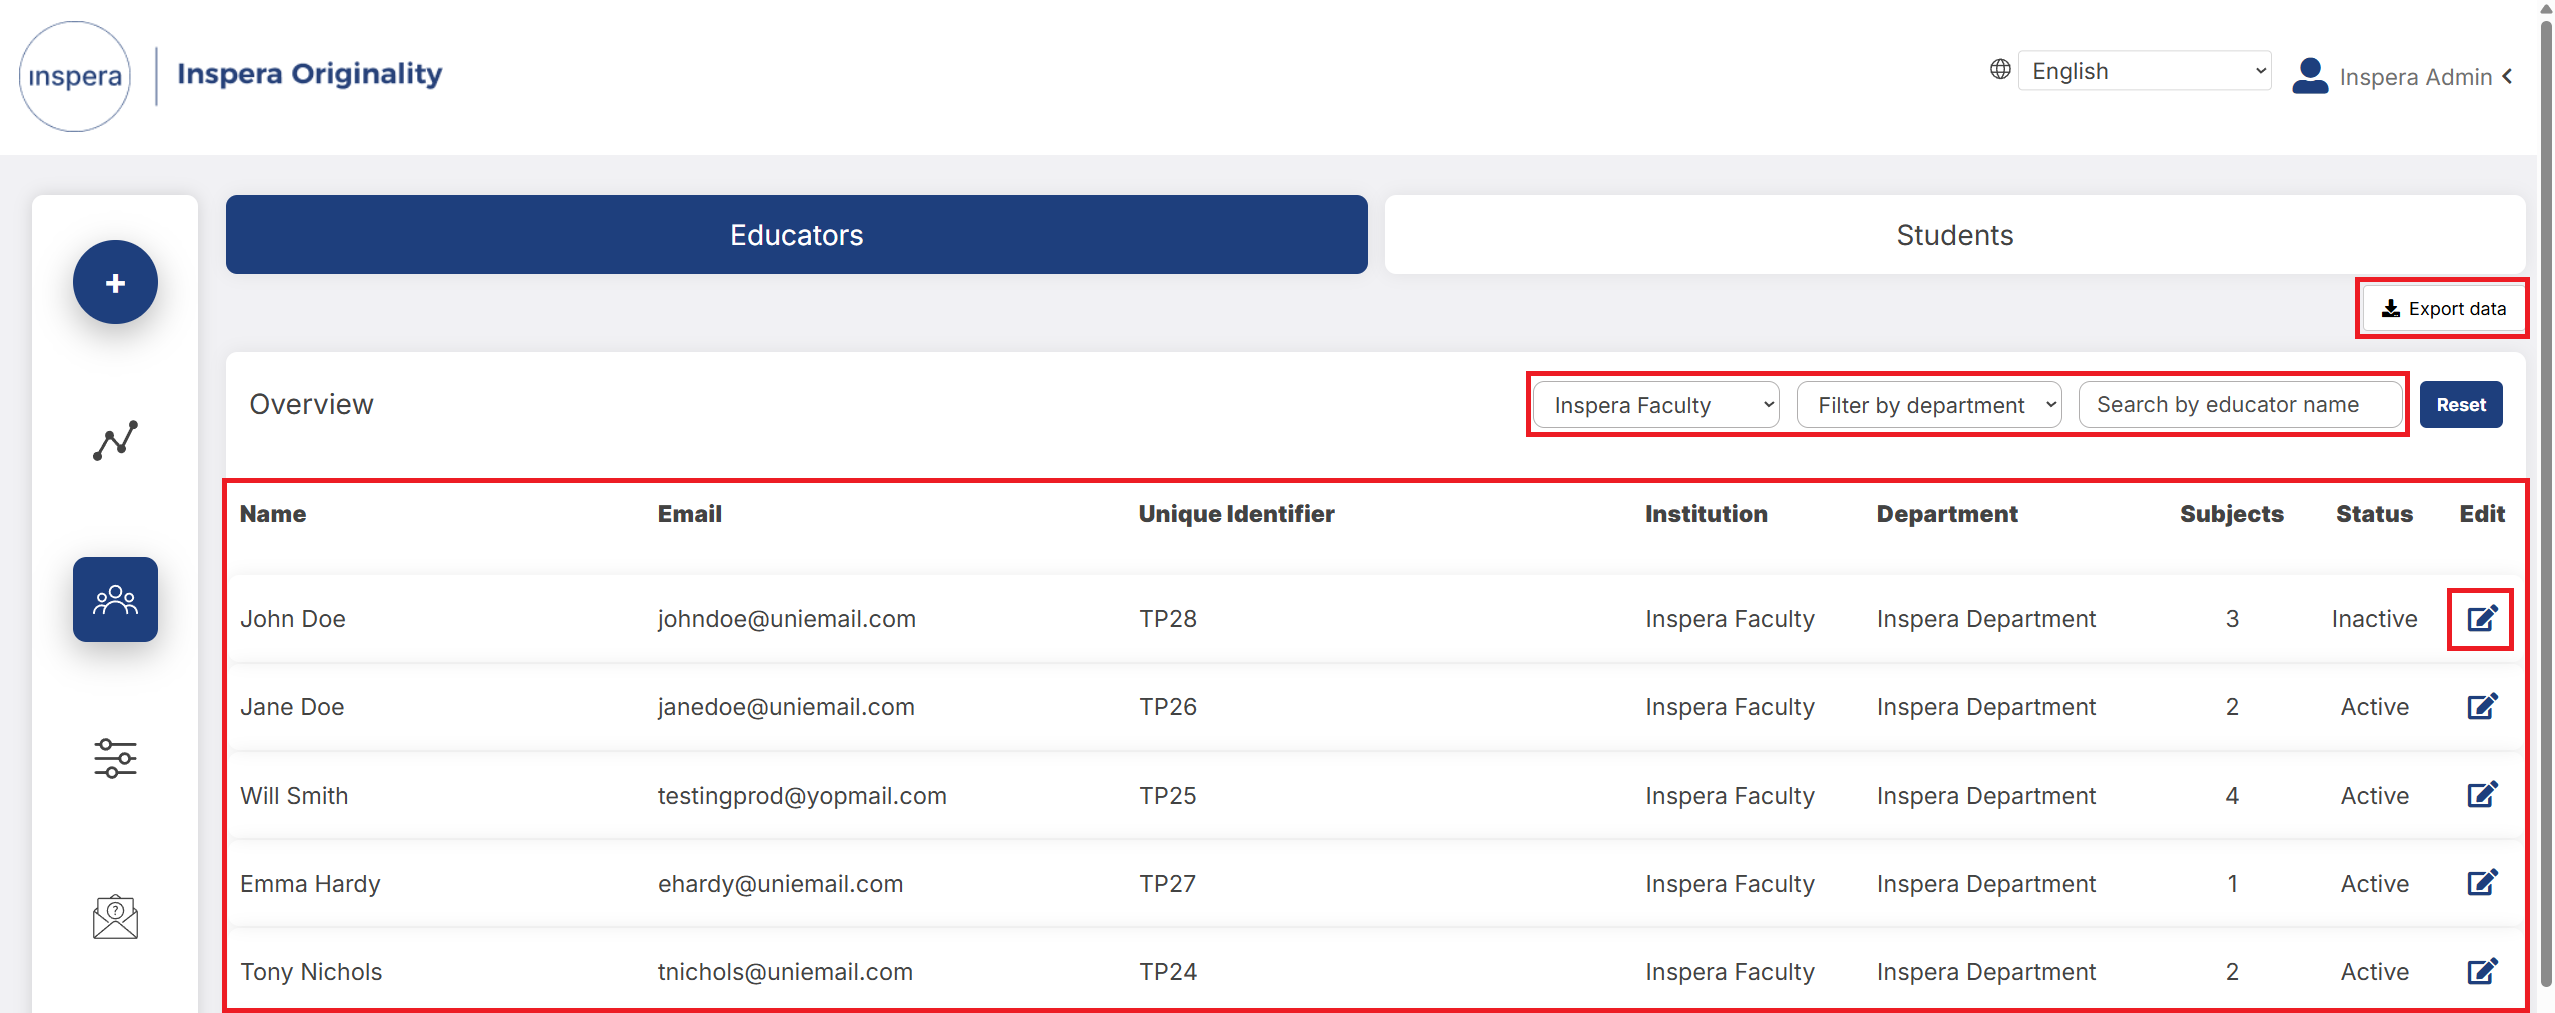Click the Name column header

pos(273,514)
